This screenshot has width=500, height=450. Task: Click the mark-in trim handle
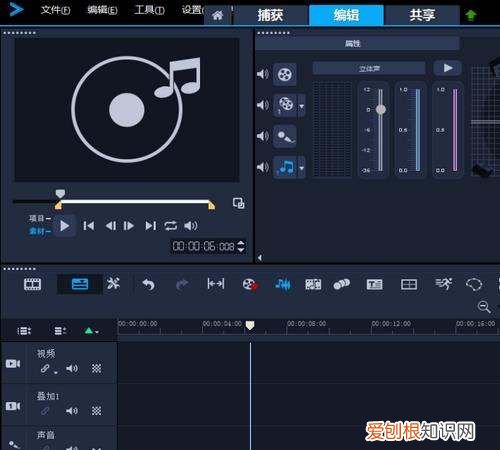(58, 206)
